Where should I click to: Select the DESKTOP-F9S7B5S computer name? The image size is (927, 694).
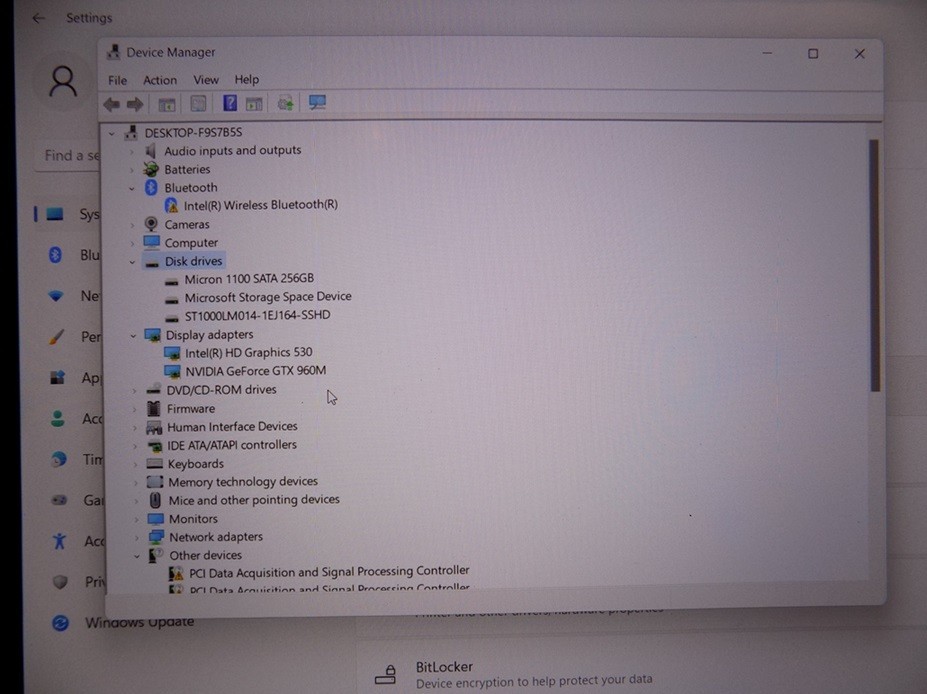[x=193, y=132]
